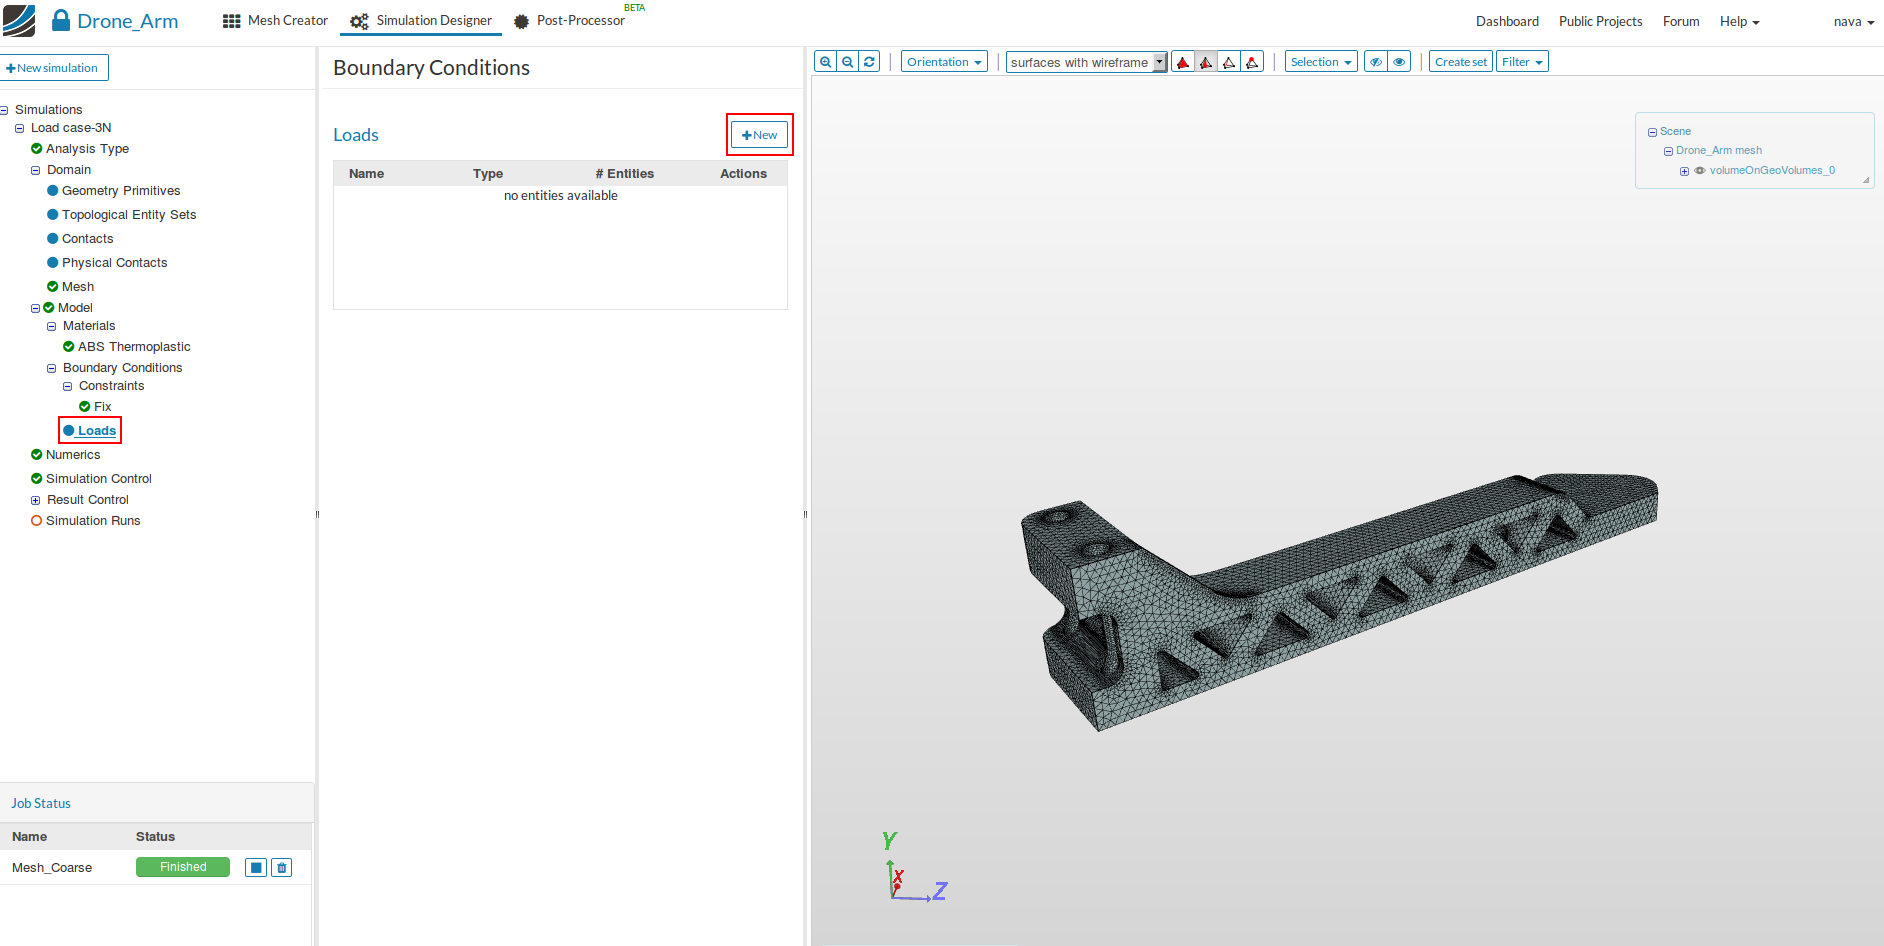
Task: Switch to the Mesh Creator tab
Action: (x=275, y=21)
